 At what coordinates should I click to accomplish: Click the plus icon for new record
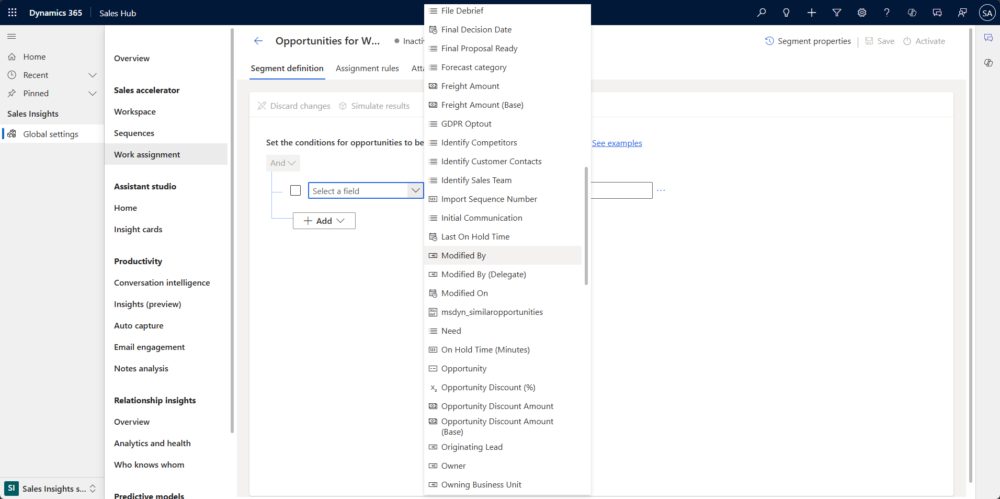(811, 12)
